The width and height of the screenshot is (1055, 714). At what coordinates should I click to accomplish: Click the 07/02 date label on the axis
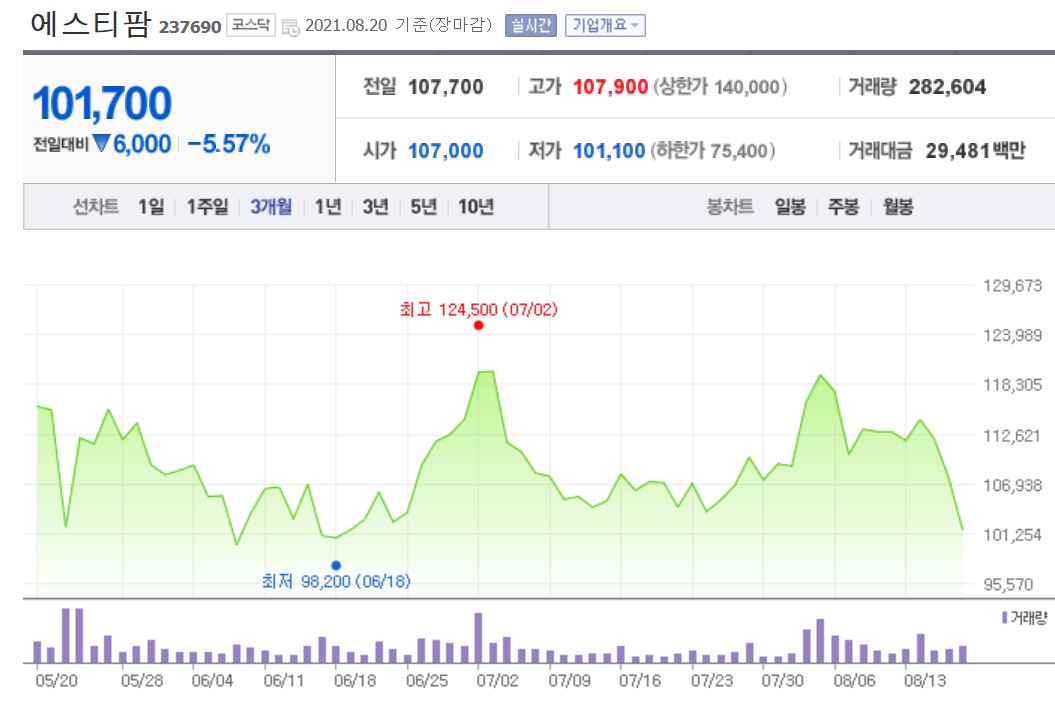[497, 680]
